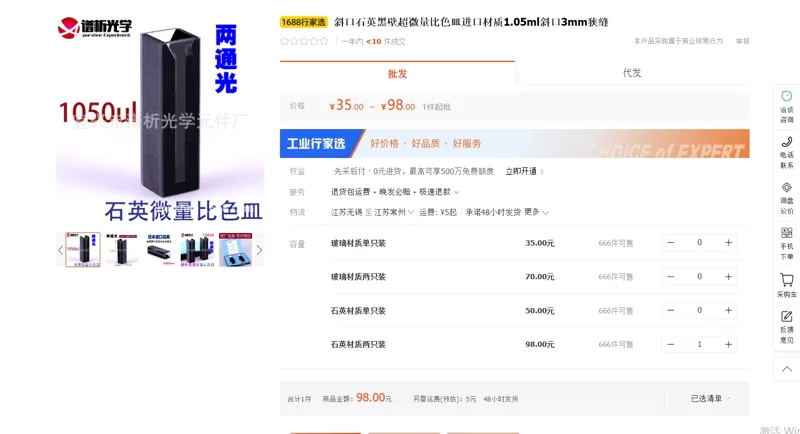Increase quantity for 玻璃材质两只装

pos(728,276)
